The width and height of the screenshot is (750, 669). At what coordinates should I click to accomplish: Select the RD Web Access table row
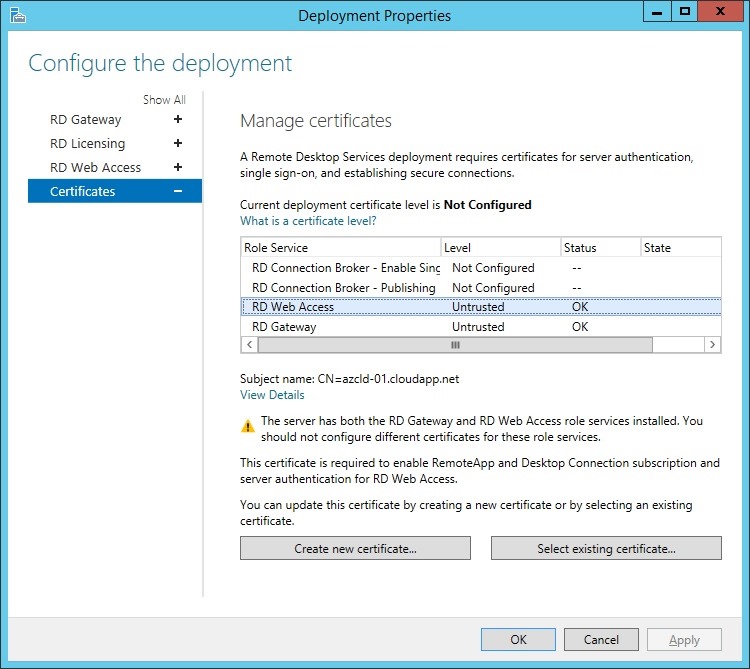(481, 307)
